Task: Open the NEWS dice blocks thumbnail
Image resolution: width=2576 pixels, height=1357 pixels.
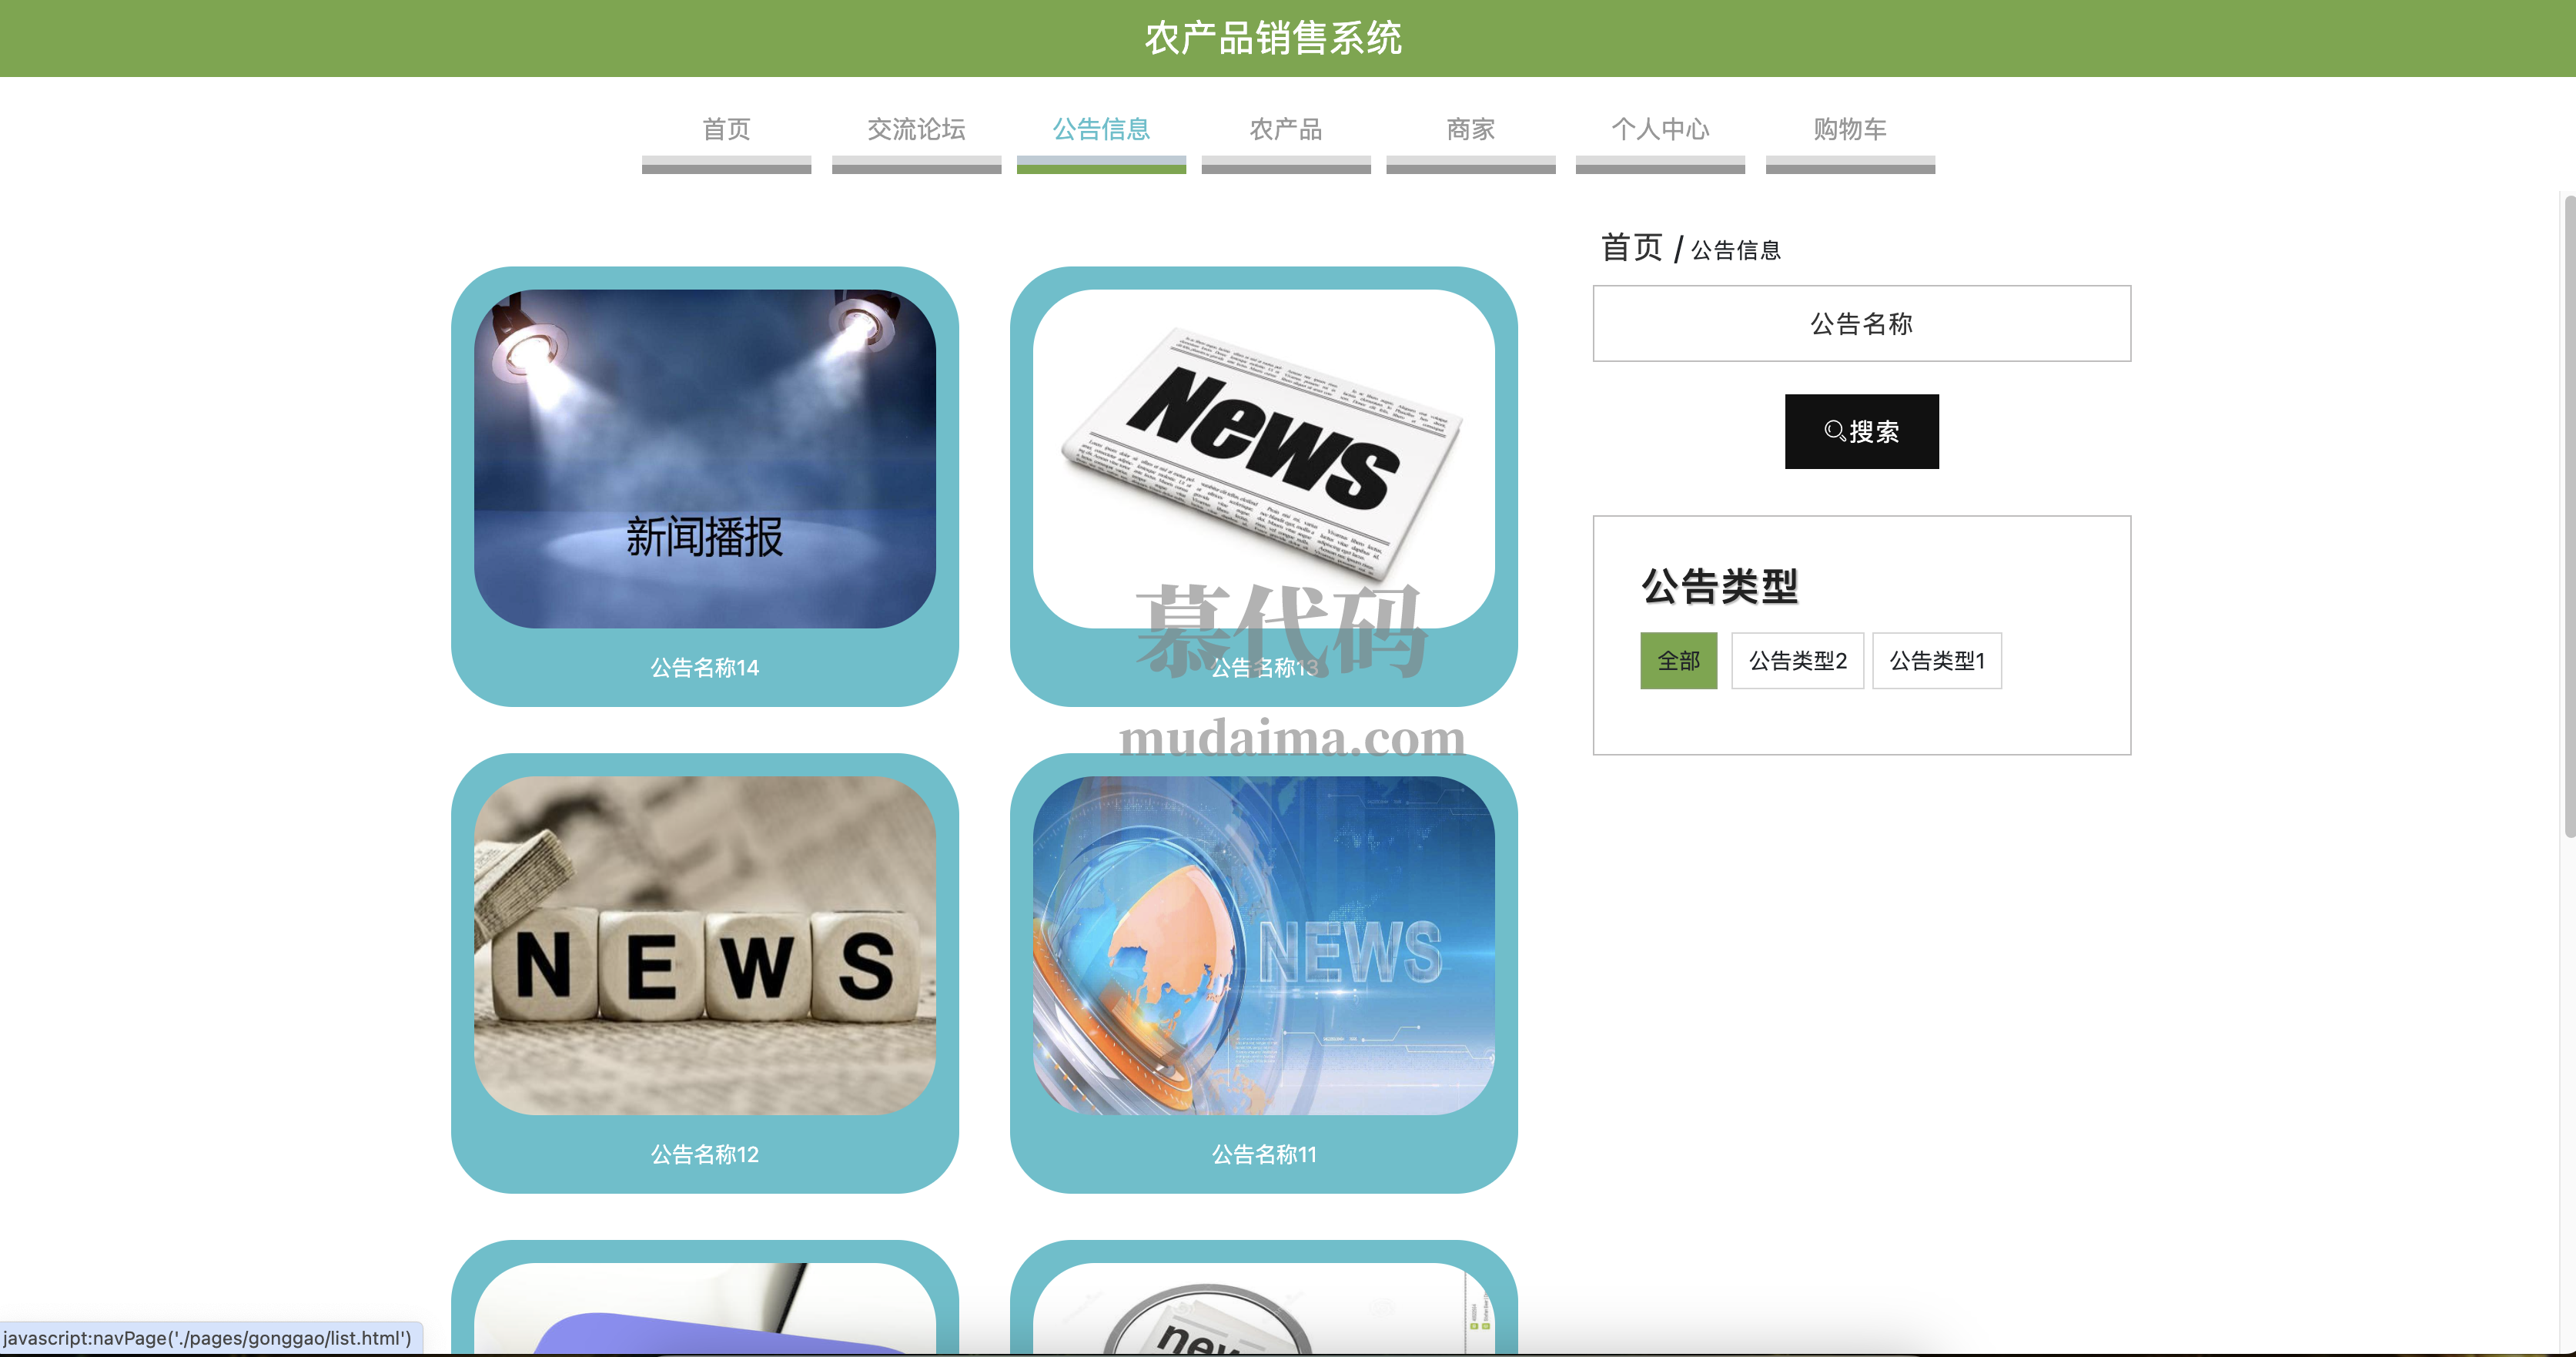Action: coord(704,945)
